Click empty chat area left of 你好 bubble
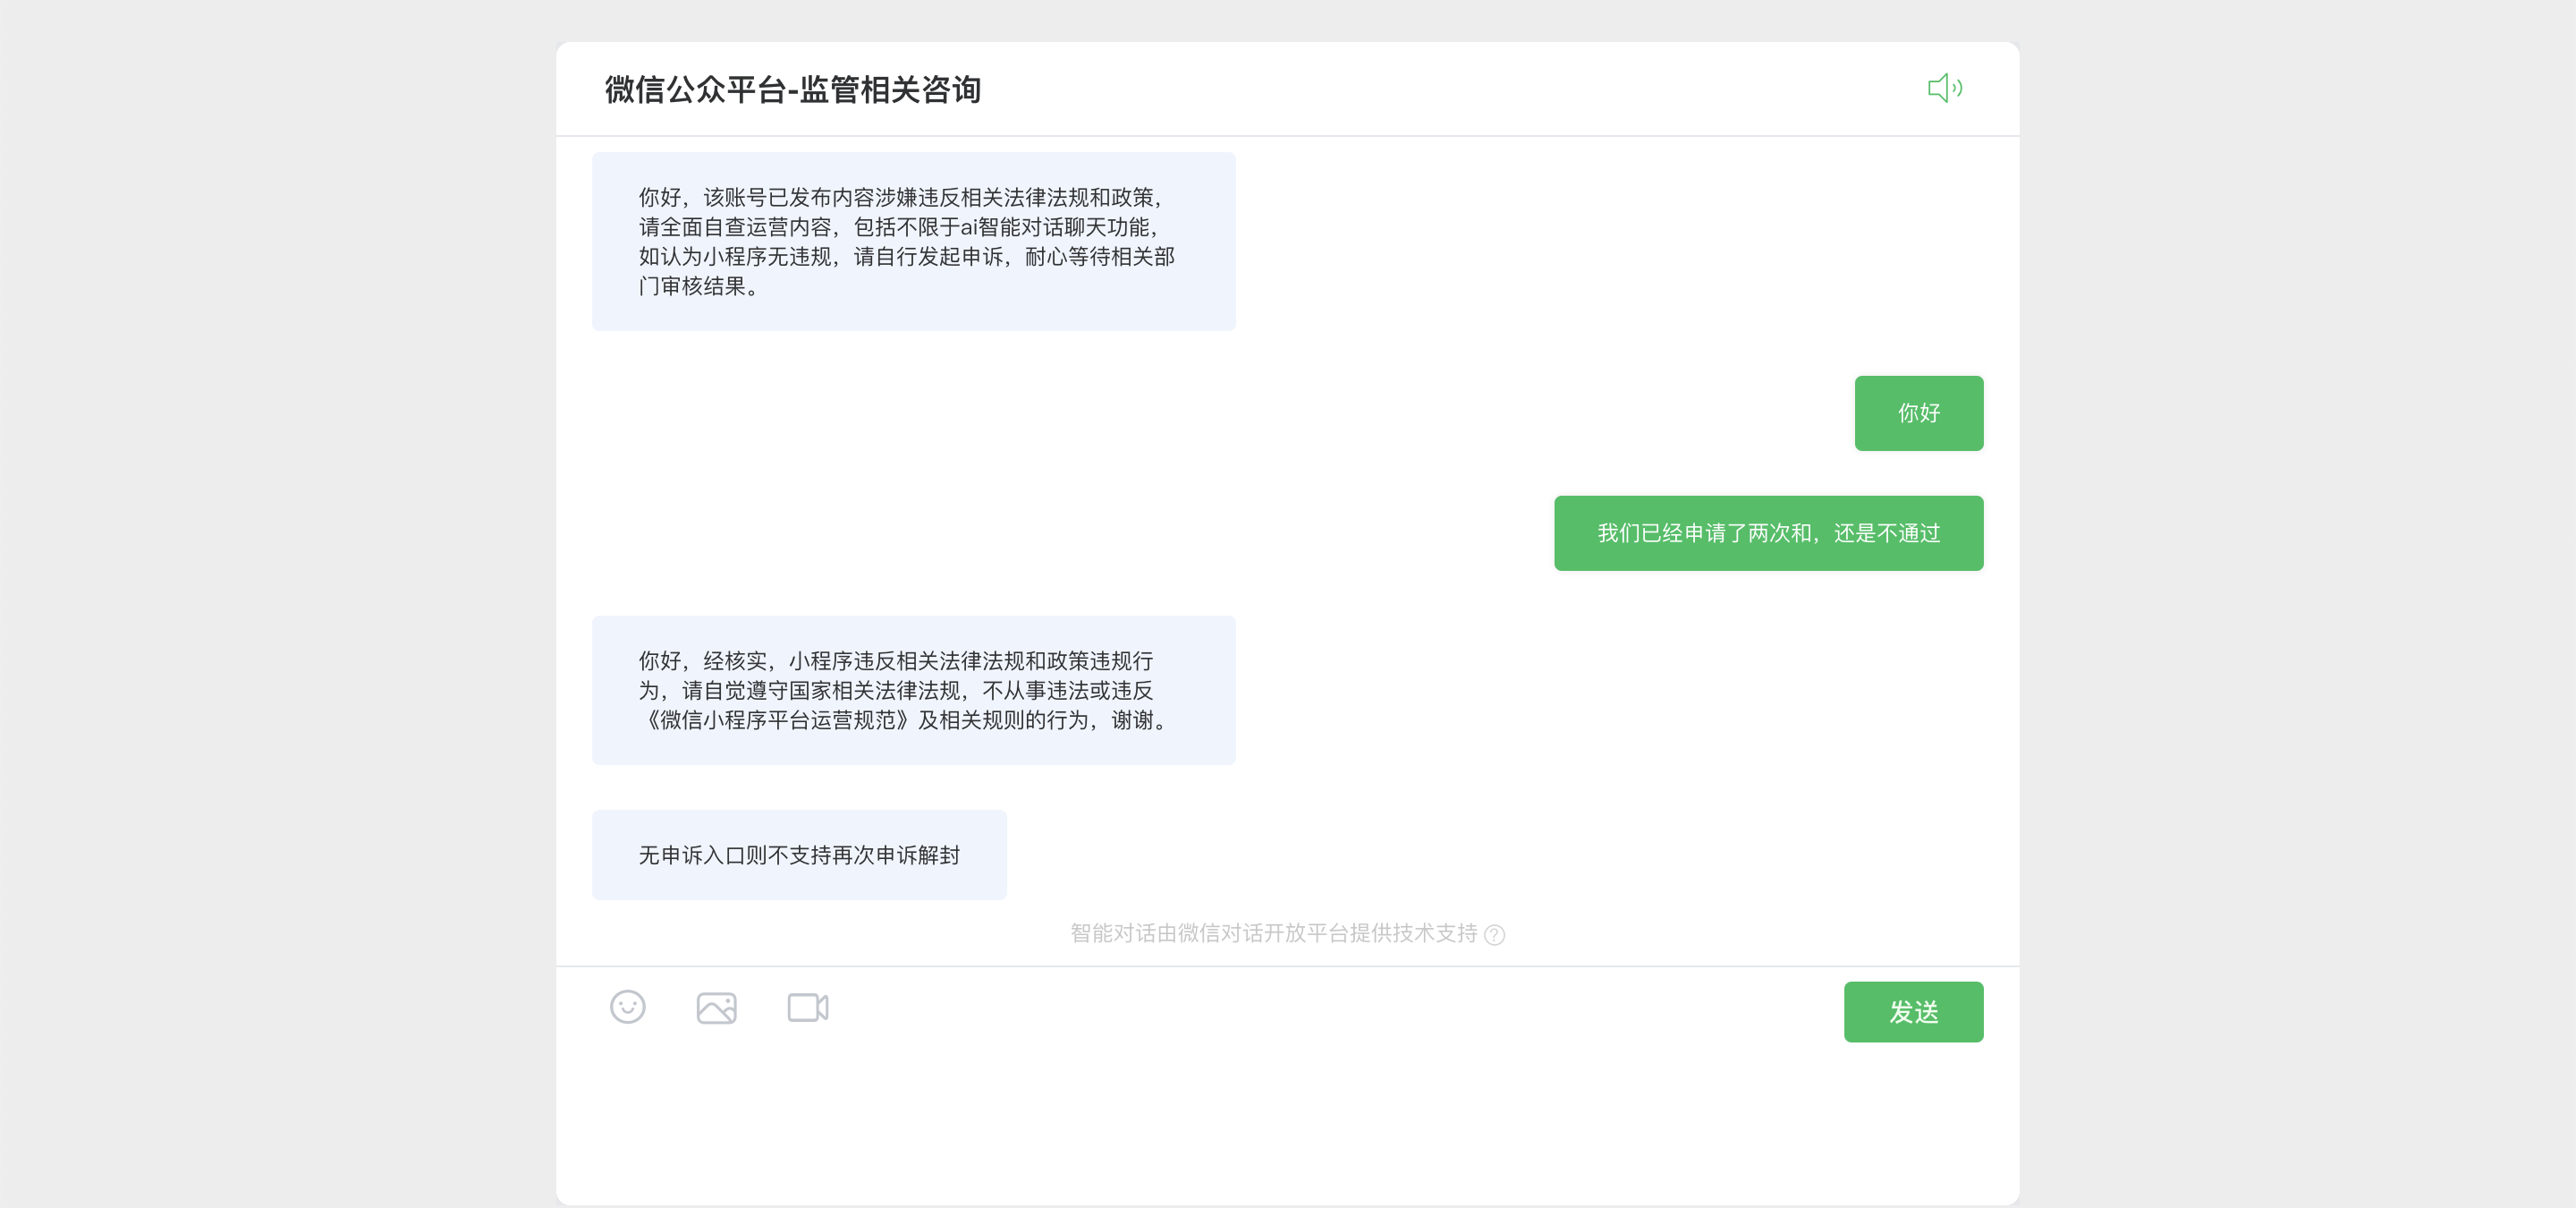2576x1208 pixels. (x=1400, y=413)
